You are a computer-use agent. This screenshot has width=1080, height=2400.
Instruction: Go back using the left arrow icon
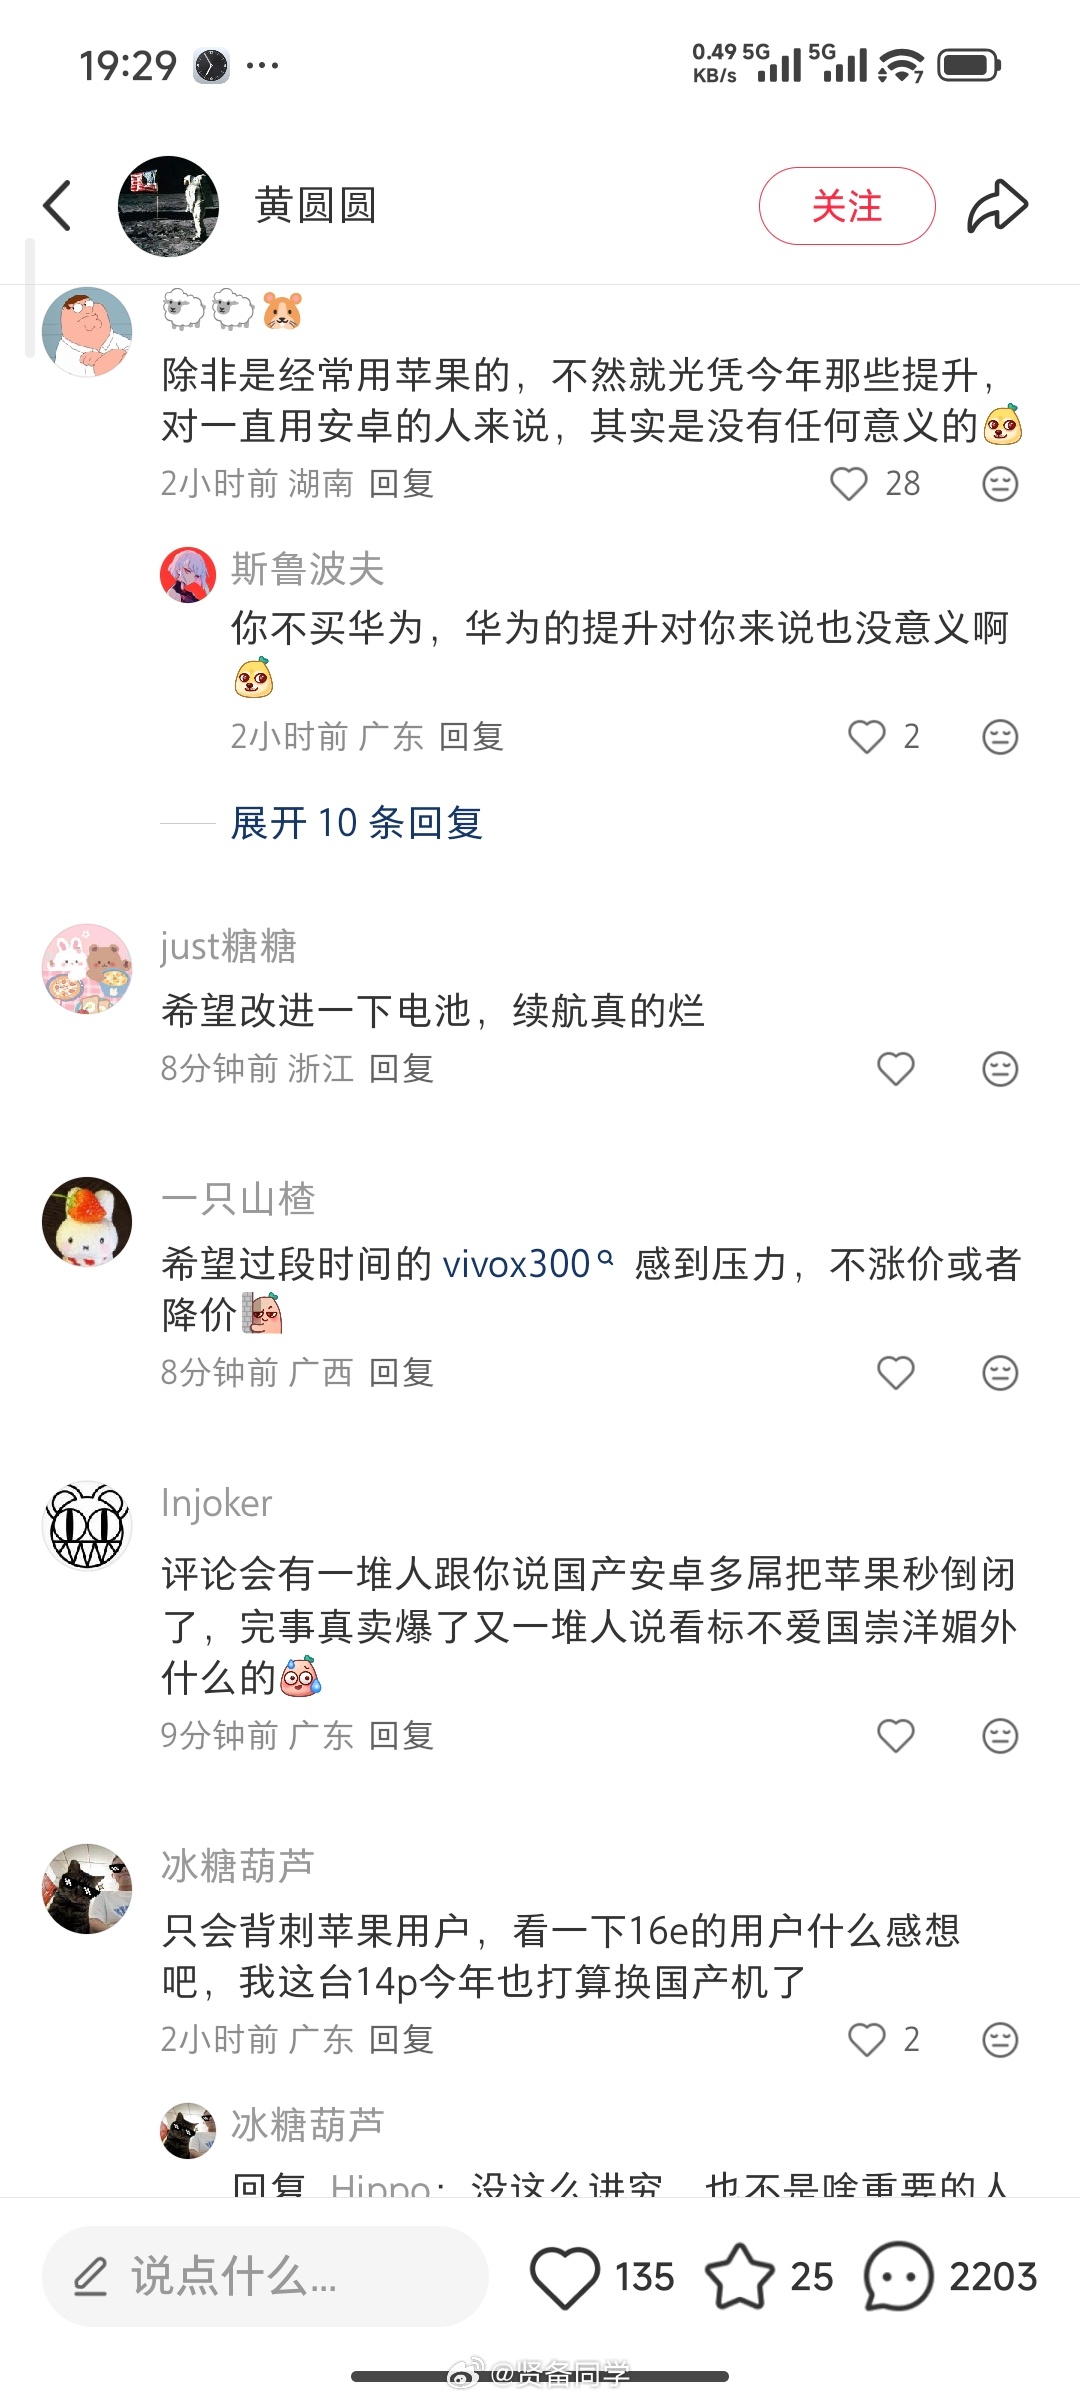(x=58, y=206)
